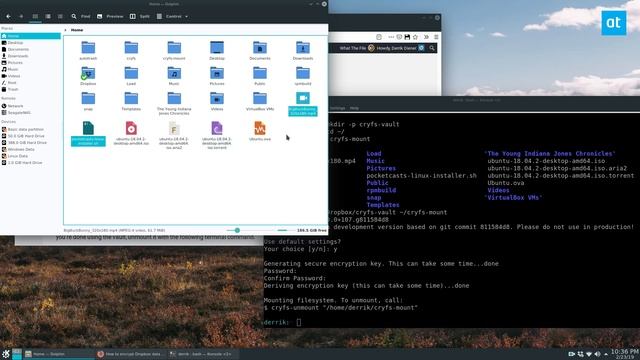640x360 pixels.
Task: Select the Load folder icon
Action: tap(131, 73)
